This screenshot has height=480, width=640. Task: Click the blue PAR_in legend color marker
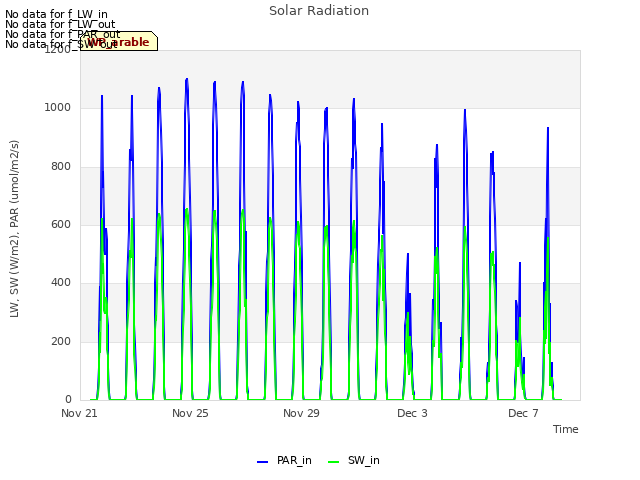click(262, 462)
